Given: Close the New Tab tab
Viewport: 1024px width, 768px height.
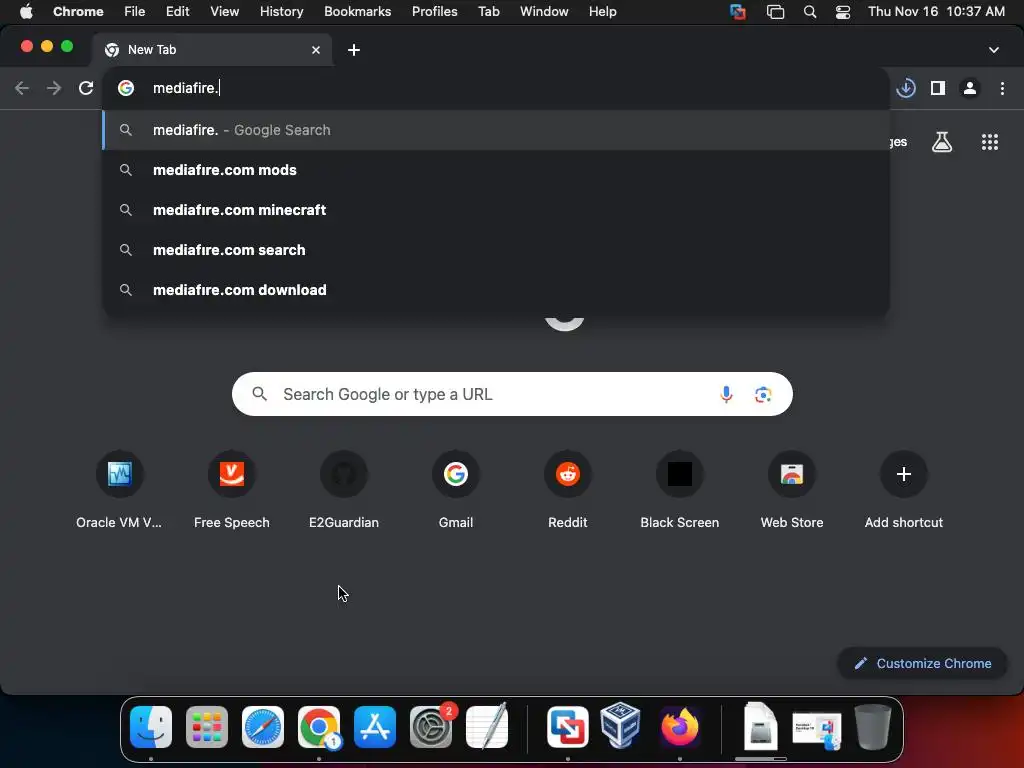Looking at the screenshot, I should (316, 50).
